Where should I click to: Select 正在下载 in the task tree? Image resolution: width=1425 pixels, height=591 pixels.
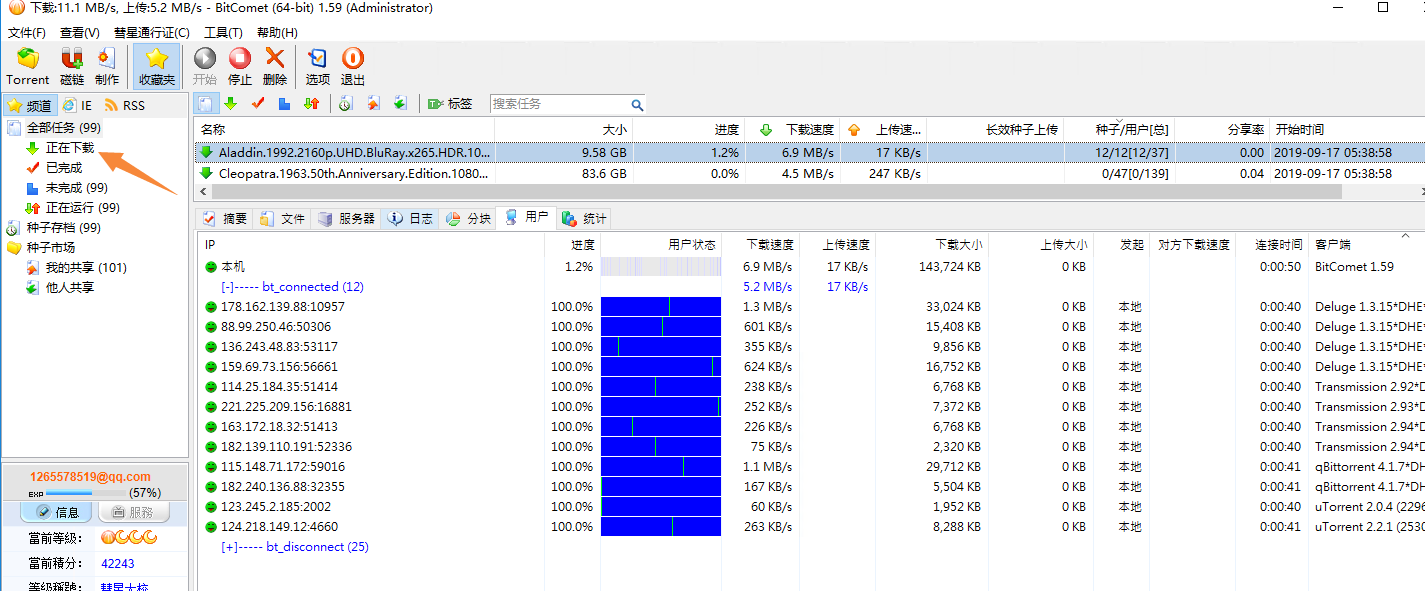point(70,147)
